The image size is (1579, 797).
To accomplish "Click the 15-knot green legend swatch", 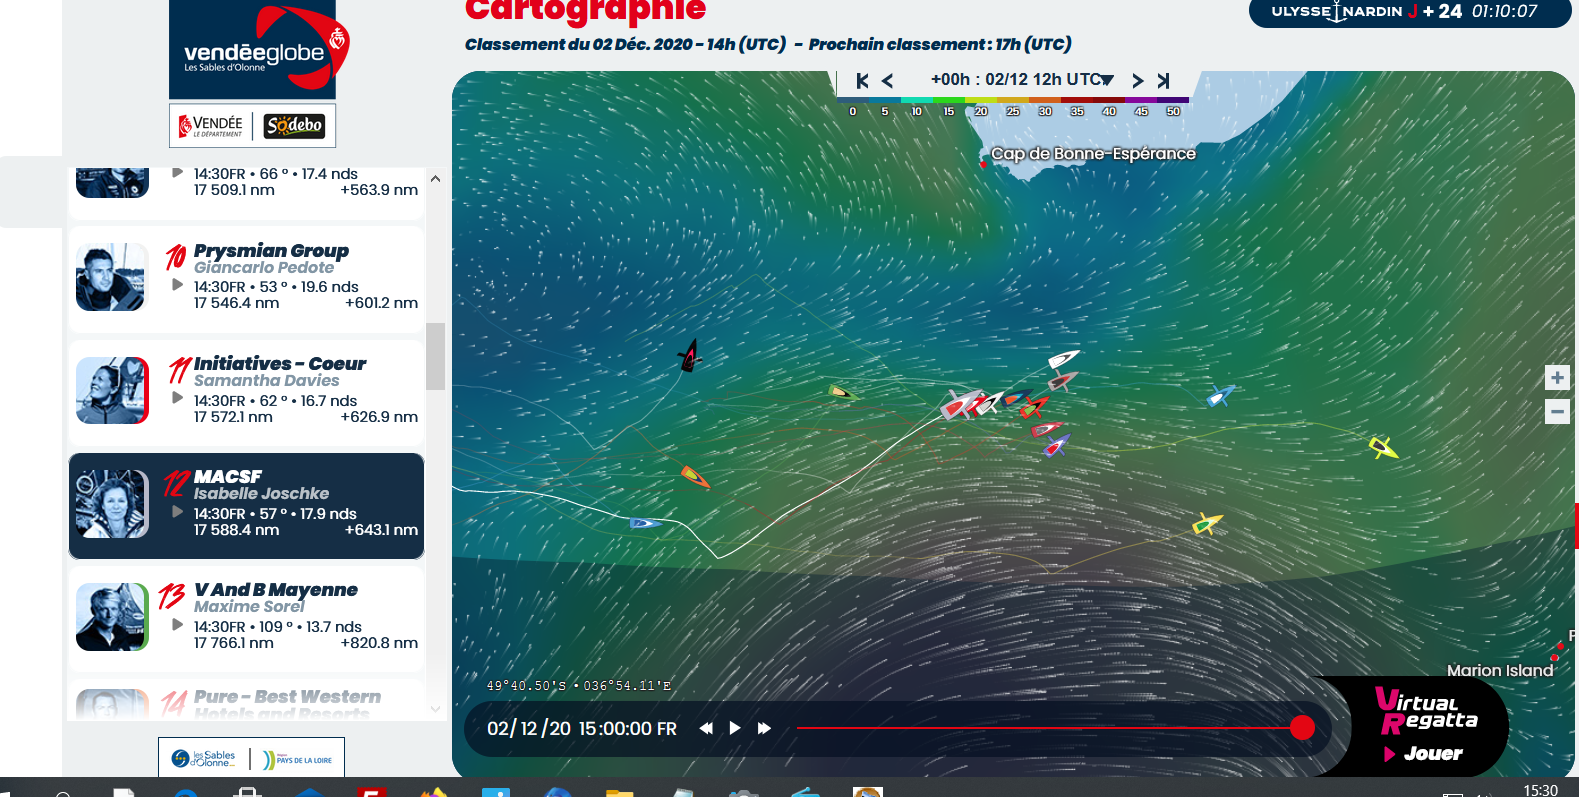I will click(948, 101).
